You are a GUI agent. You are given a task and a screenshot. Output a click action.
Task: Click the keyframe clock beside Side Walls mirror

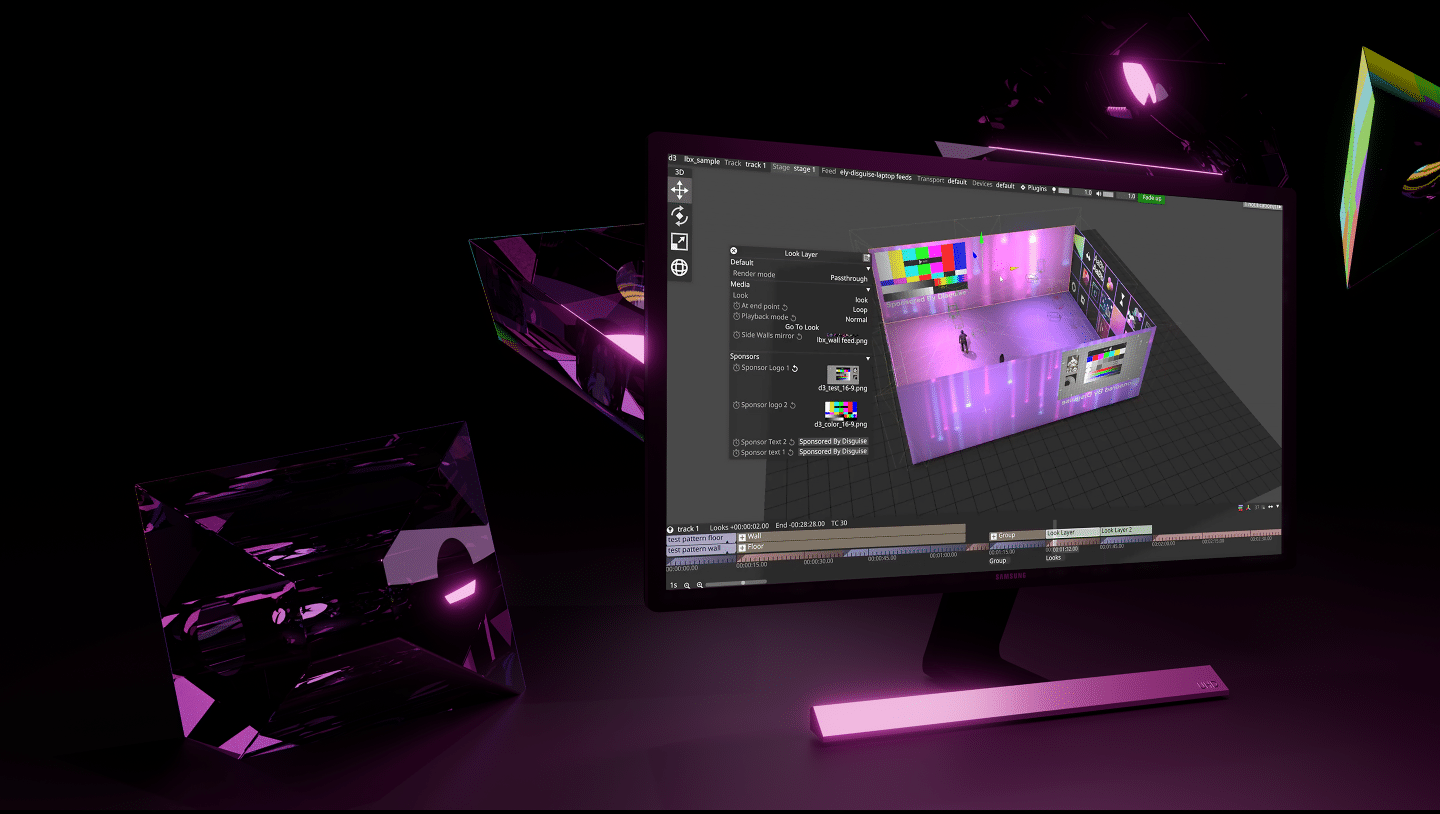(737, 335)
